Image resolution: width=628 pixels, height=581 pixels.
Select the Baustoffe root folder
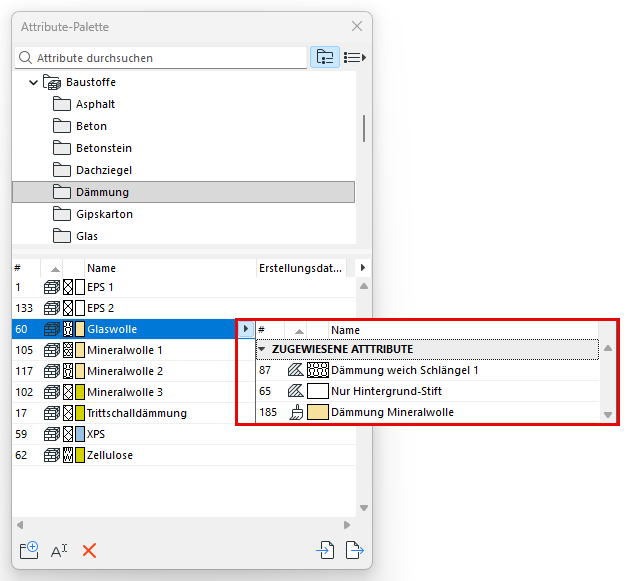[x=91, y=82]
